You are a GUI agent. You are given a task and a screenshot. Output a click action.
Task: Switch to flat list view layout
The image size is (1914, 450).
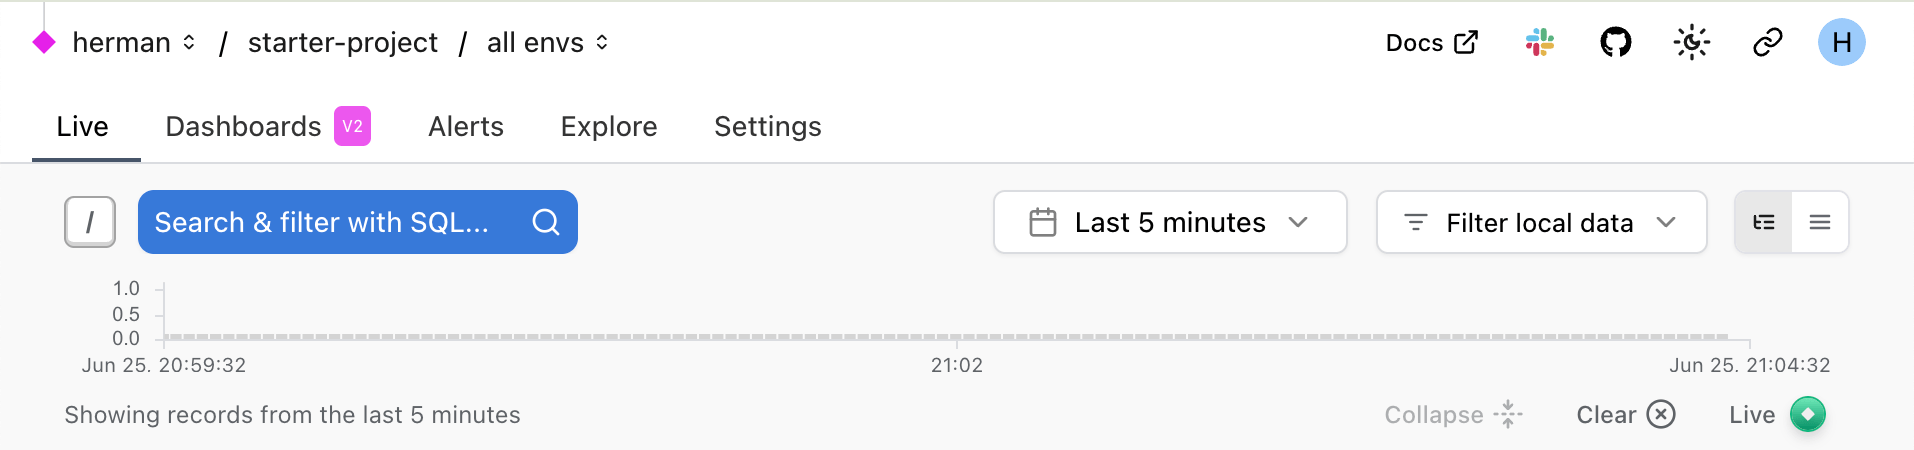click(1820, 222)
